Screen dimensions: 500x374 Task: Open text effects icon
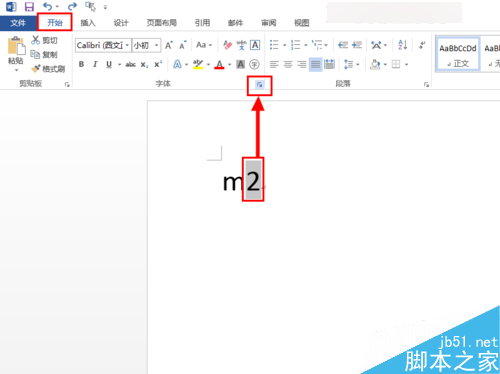tap(177, 64)
